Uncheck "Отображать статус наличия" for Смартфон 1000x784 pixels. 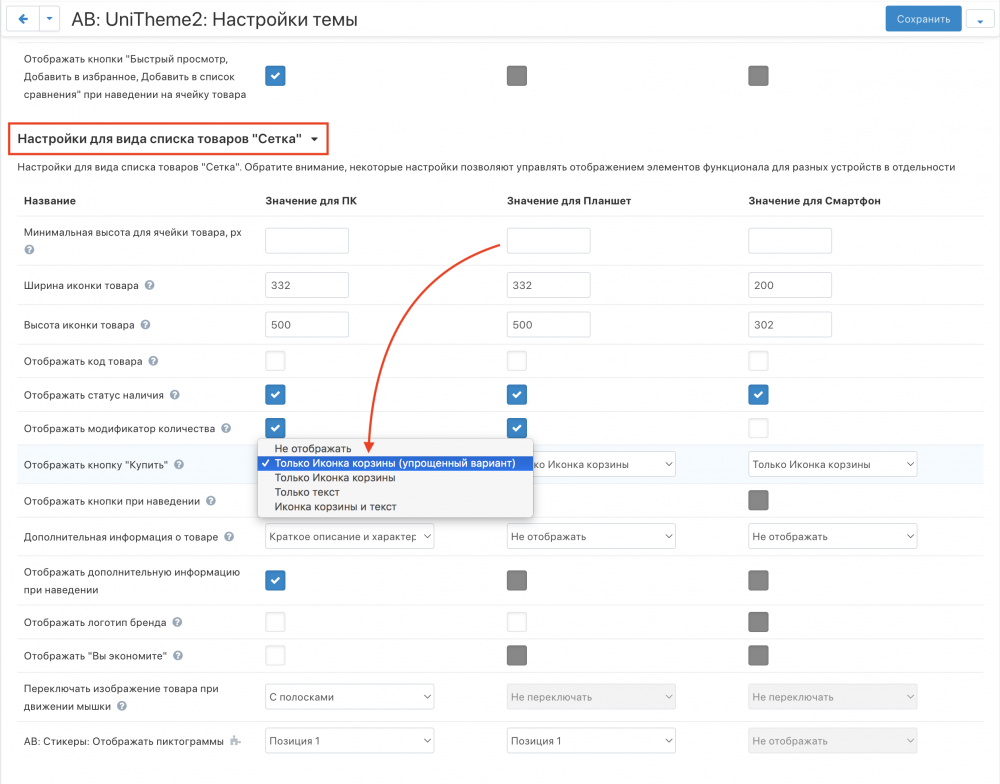[758, 395]
